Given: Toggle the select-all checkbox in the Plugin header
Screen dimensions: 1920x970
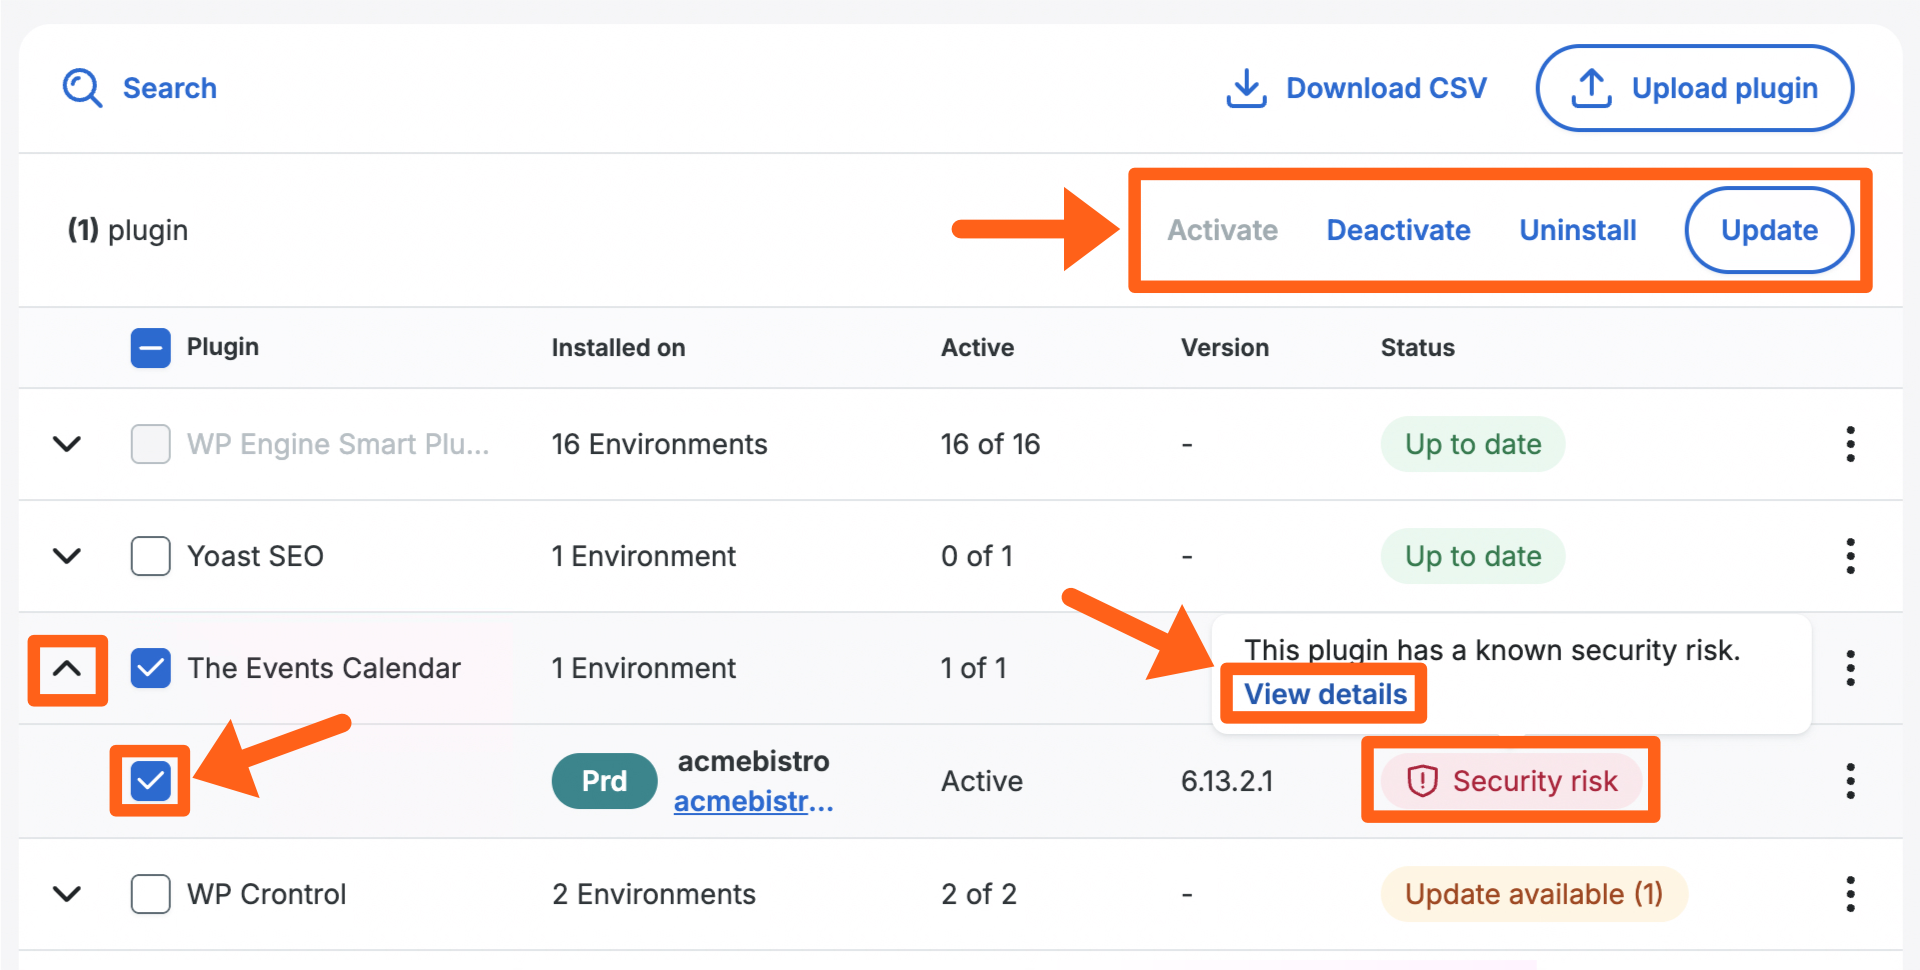Looking at the screenshot, I should point(150,348).
